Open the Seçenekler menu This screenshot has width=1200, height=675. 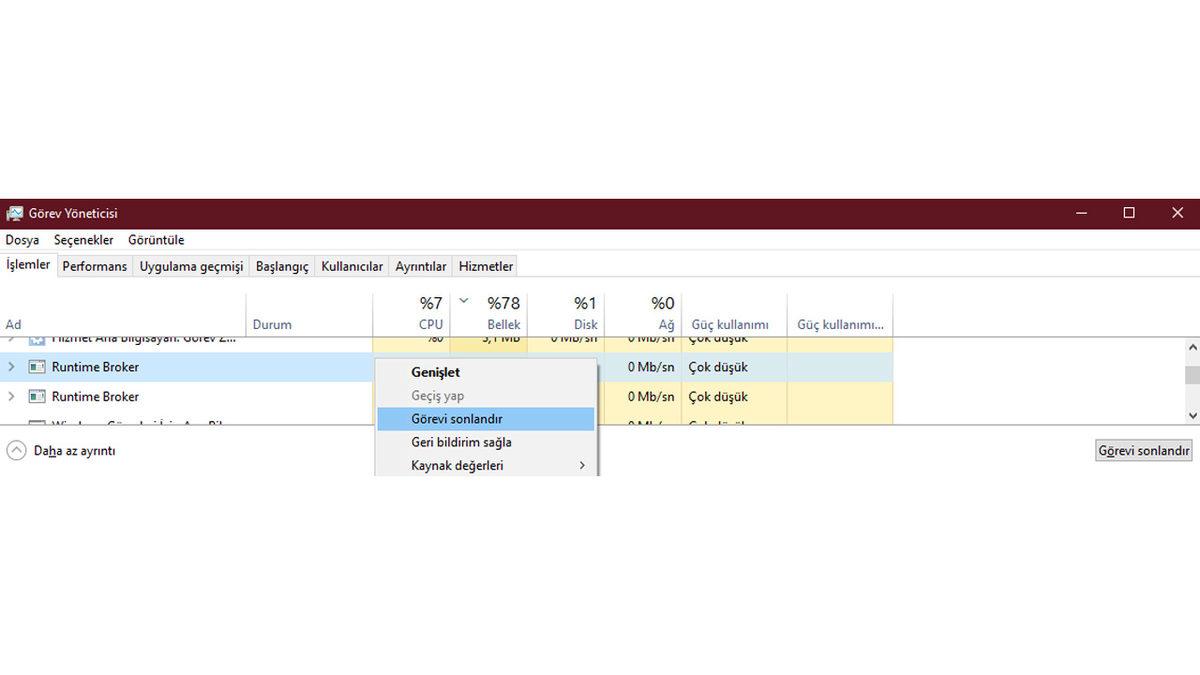84,240
